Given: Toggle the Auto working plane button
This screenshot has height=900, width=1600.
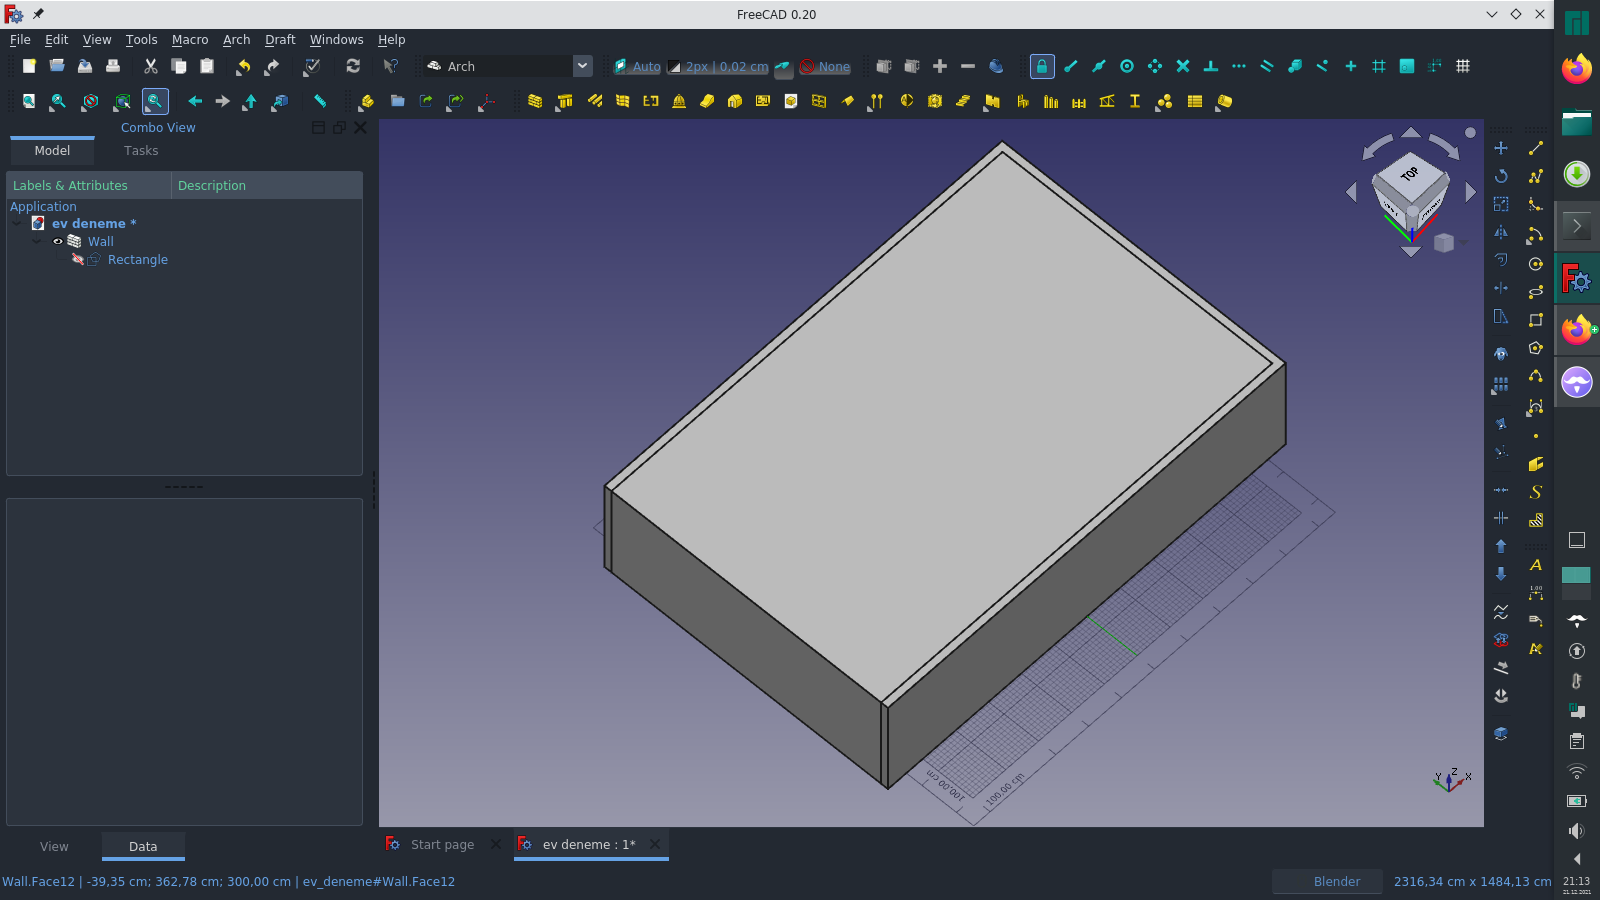Looking at the screenshot, I should coord(637,66).
